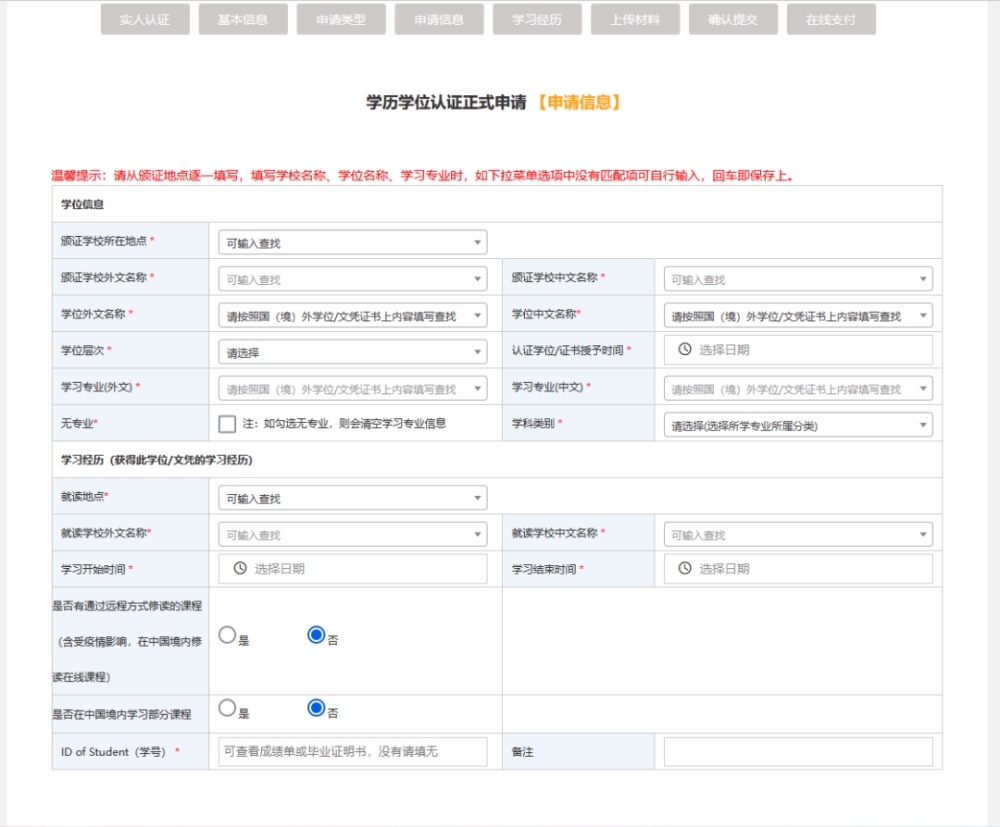This screenshot has width=1000, height=827.
Task: Click the 颁证学校所在地点 field label
Action: coord(104,241)
